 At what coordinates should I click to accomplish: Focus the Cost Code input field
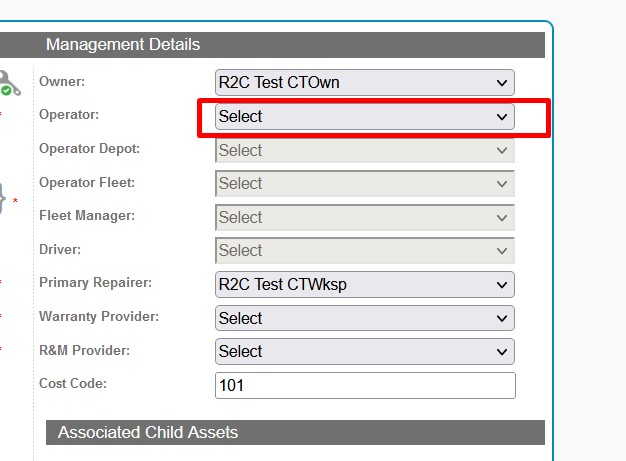365,385
